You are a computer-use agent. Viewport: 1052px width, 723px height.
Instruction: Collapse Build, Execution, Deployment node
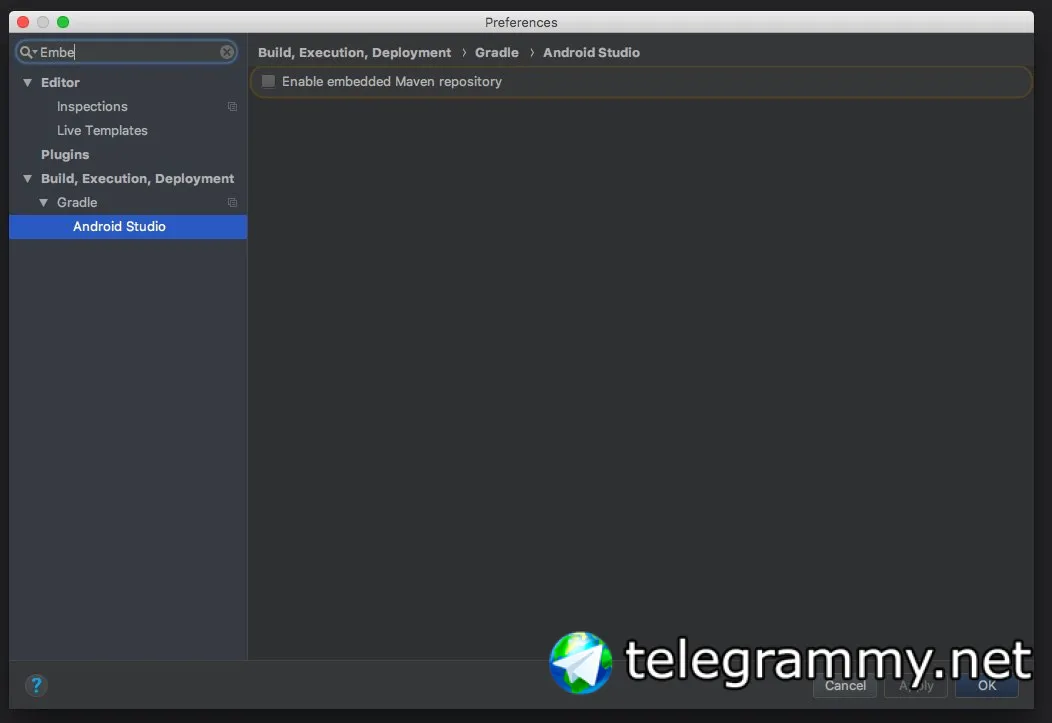point(28,178)
